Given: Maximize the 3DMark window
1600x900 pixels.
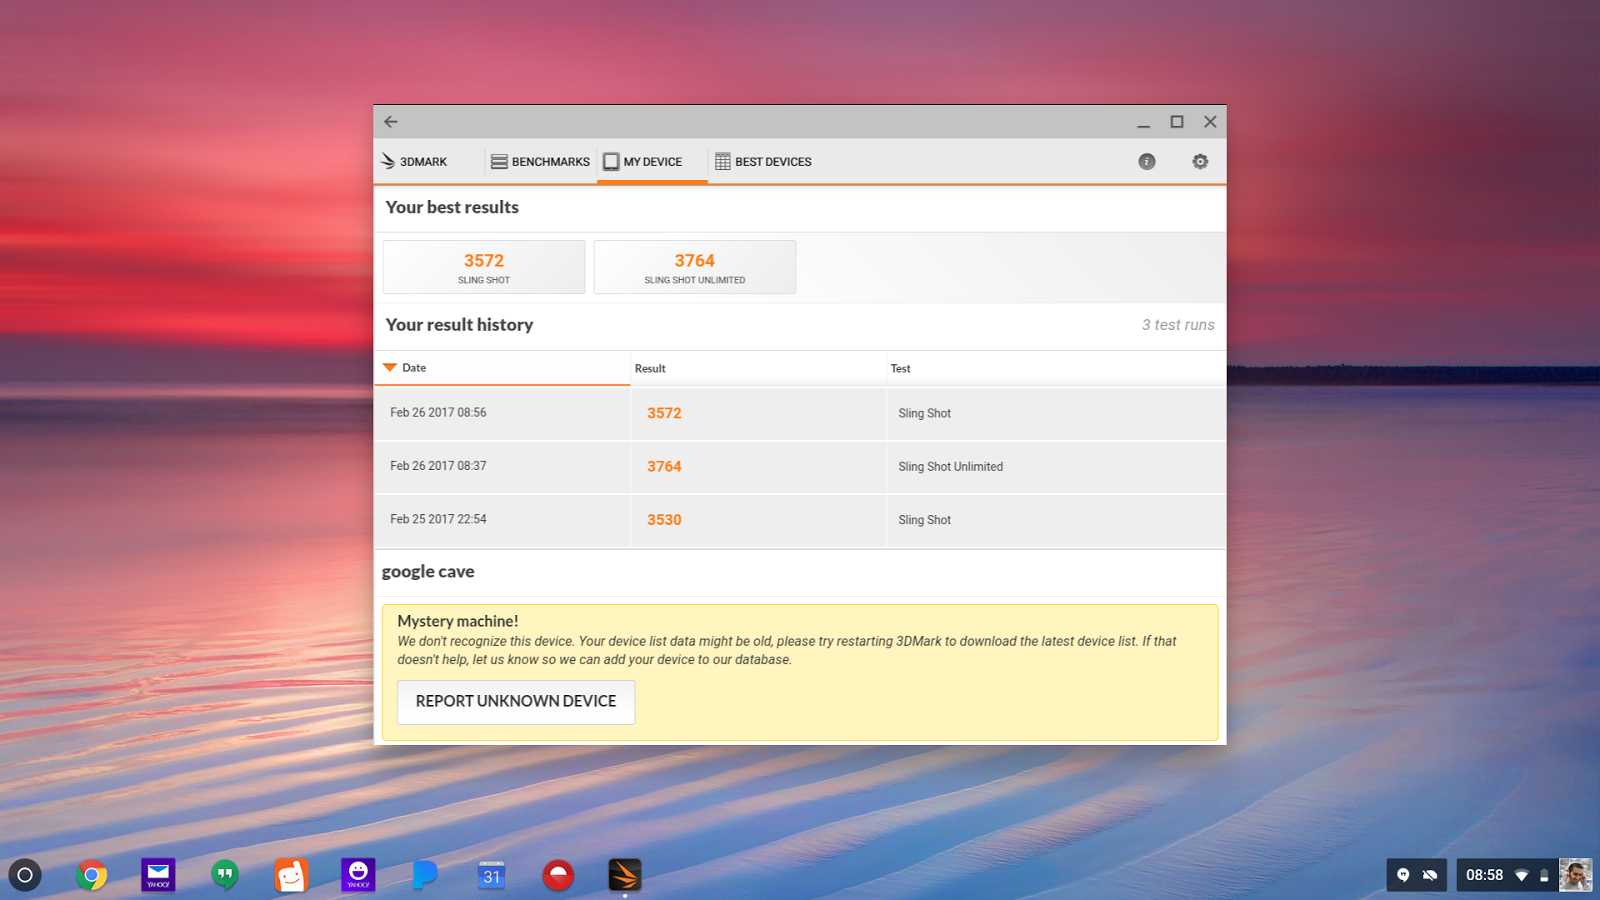Looking at the screenshot, I should coord(1177,122).
